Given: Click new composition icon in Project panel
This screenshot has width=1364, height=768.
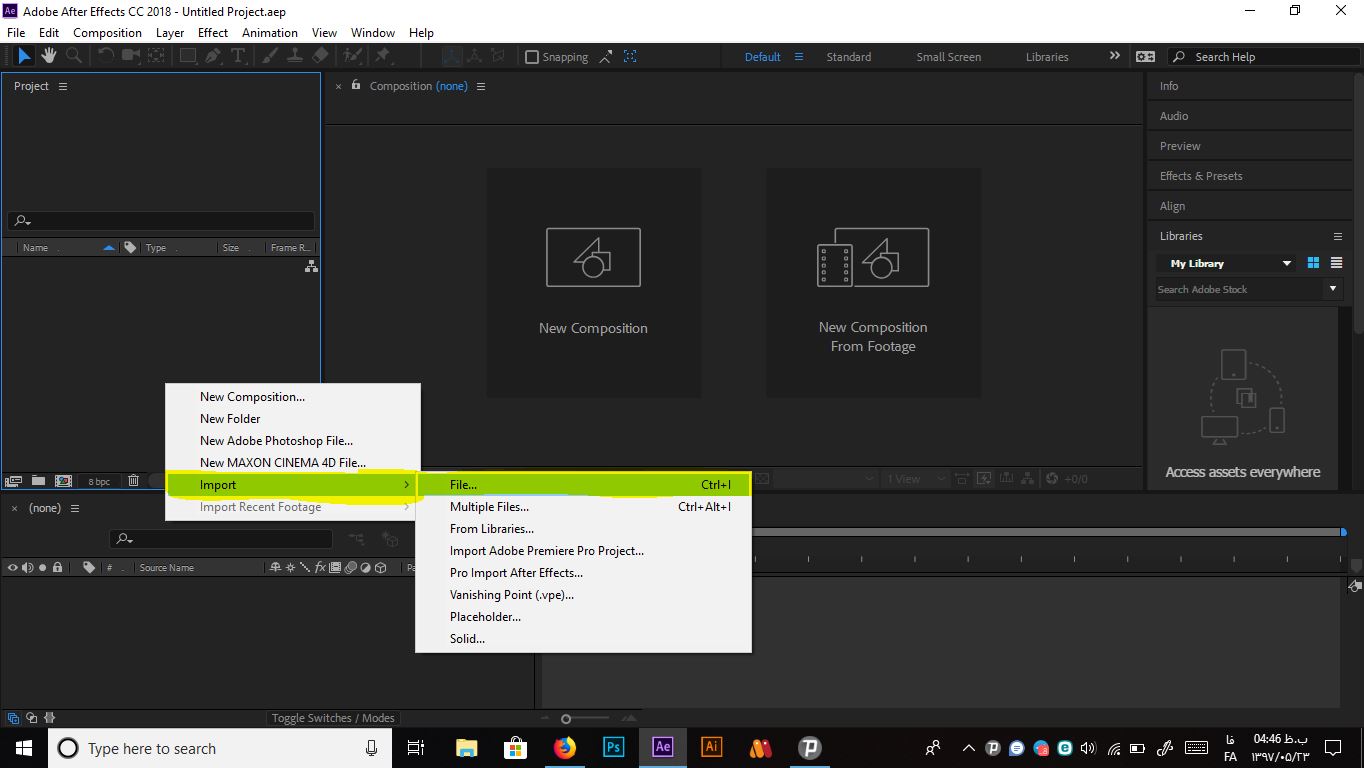Looking at the screenshot, I should pyautogui.click(x=63, y=481).
